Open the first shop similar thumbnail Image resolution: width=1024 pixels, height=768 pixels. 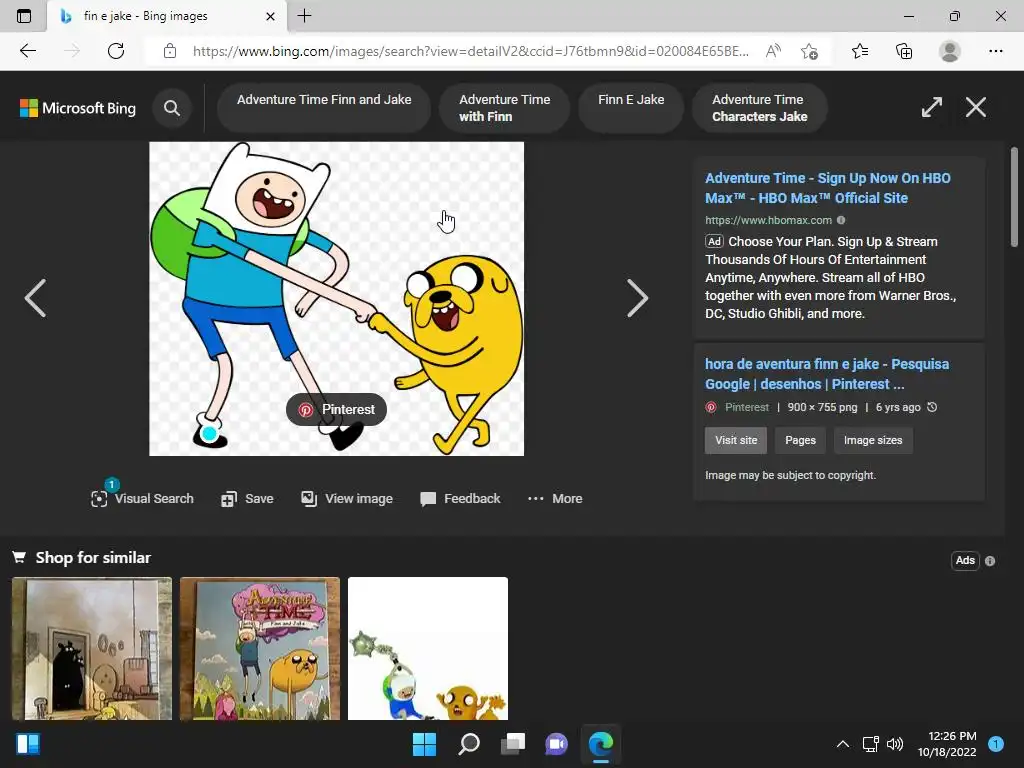(92, 648)
